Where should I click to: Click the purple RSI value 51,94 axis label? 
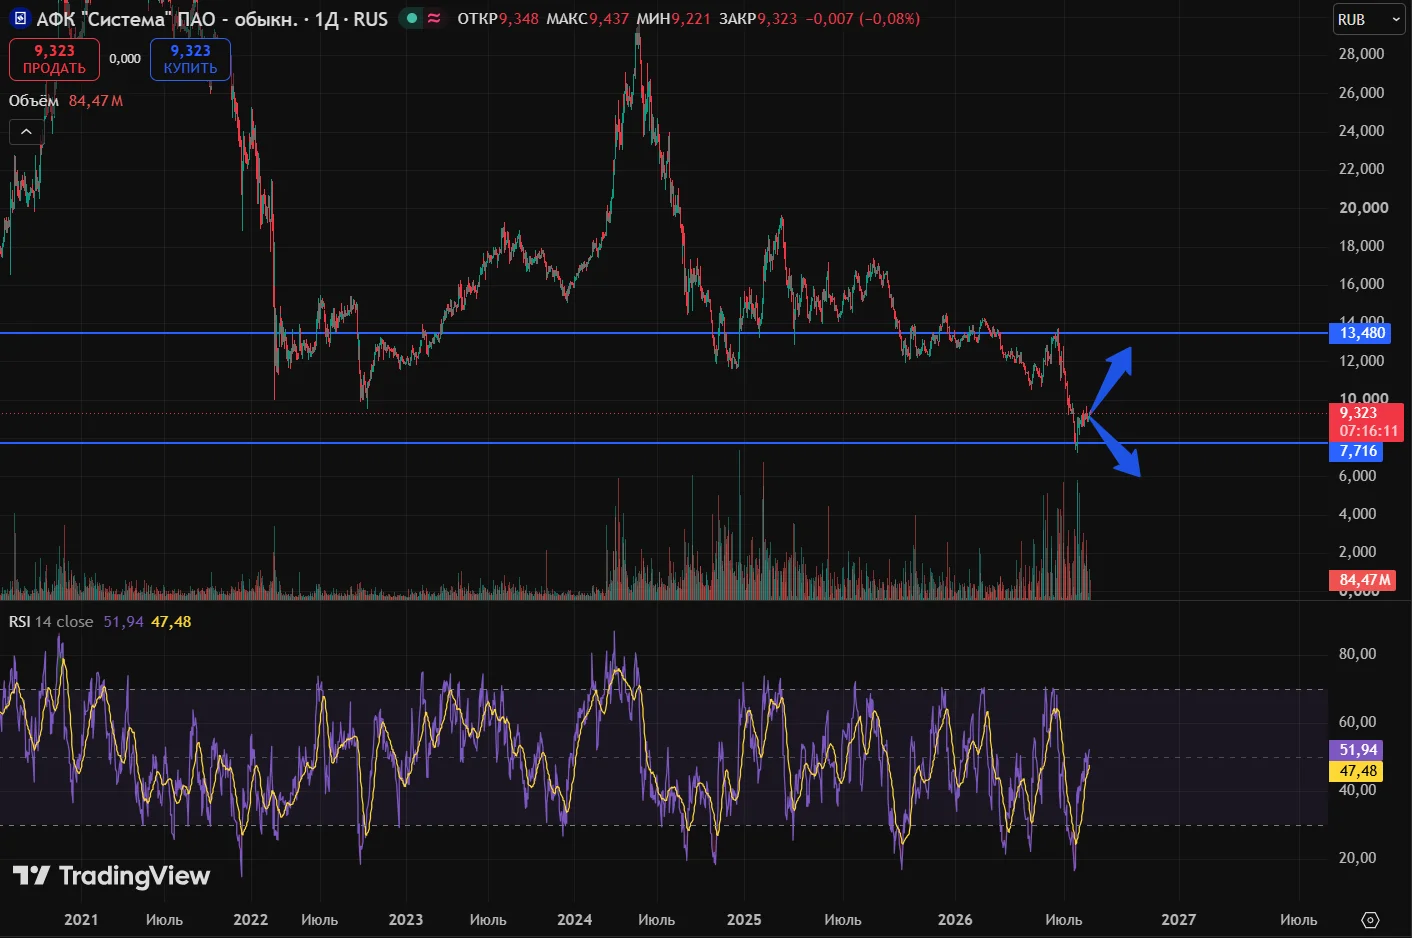click(1358, 750)
